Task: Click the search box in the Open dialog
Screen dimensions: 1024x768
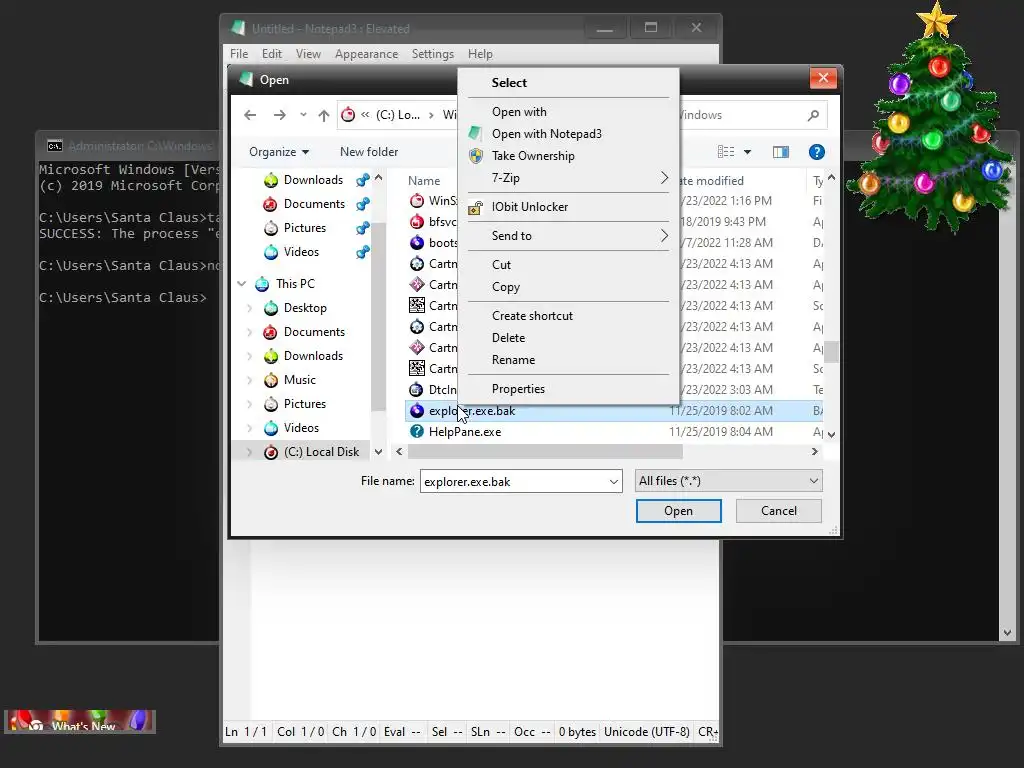Action: tap(751, 115)
